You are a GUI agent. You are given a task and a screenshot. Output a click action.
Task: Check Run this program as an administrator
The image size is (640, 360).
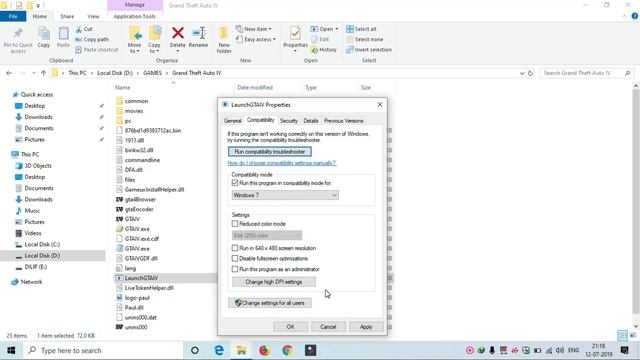point(235,269)
